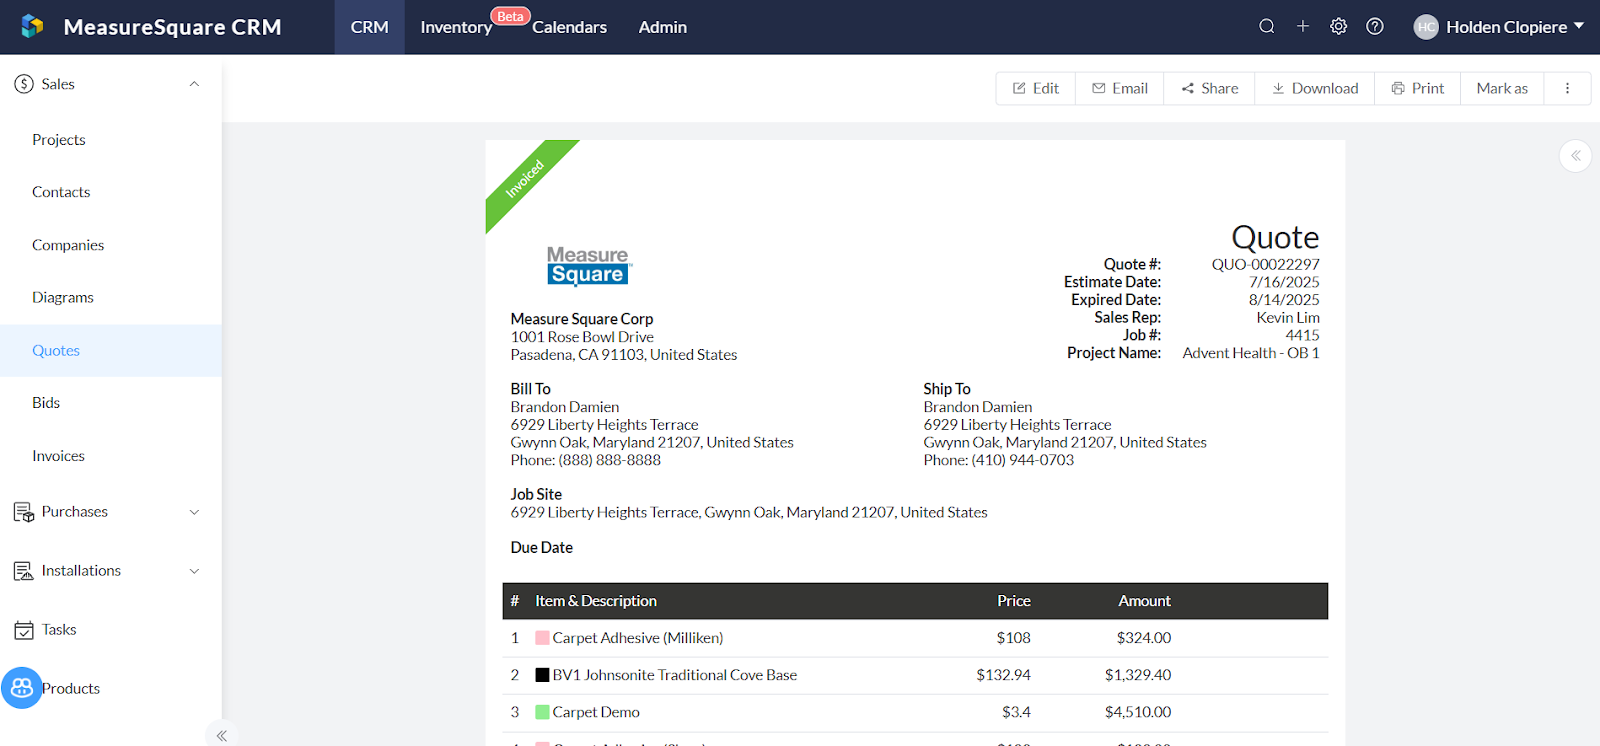This screenshot has height=746, width=1600.
Task: Click the Tasks calendar icon
Action: pos(24,630)
